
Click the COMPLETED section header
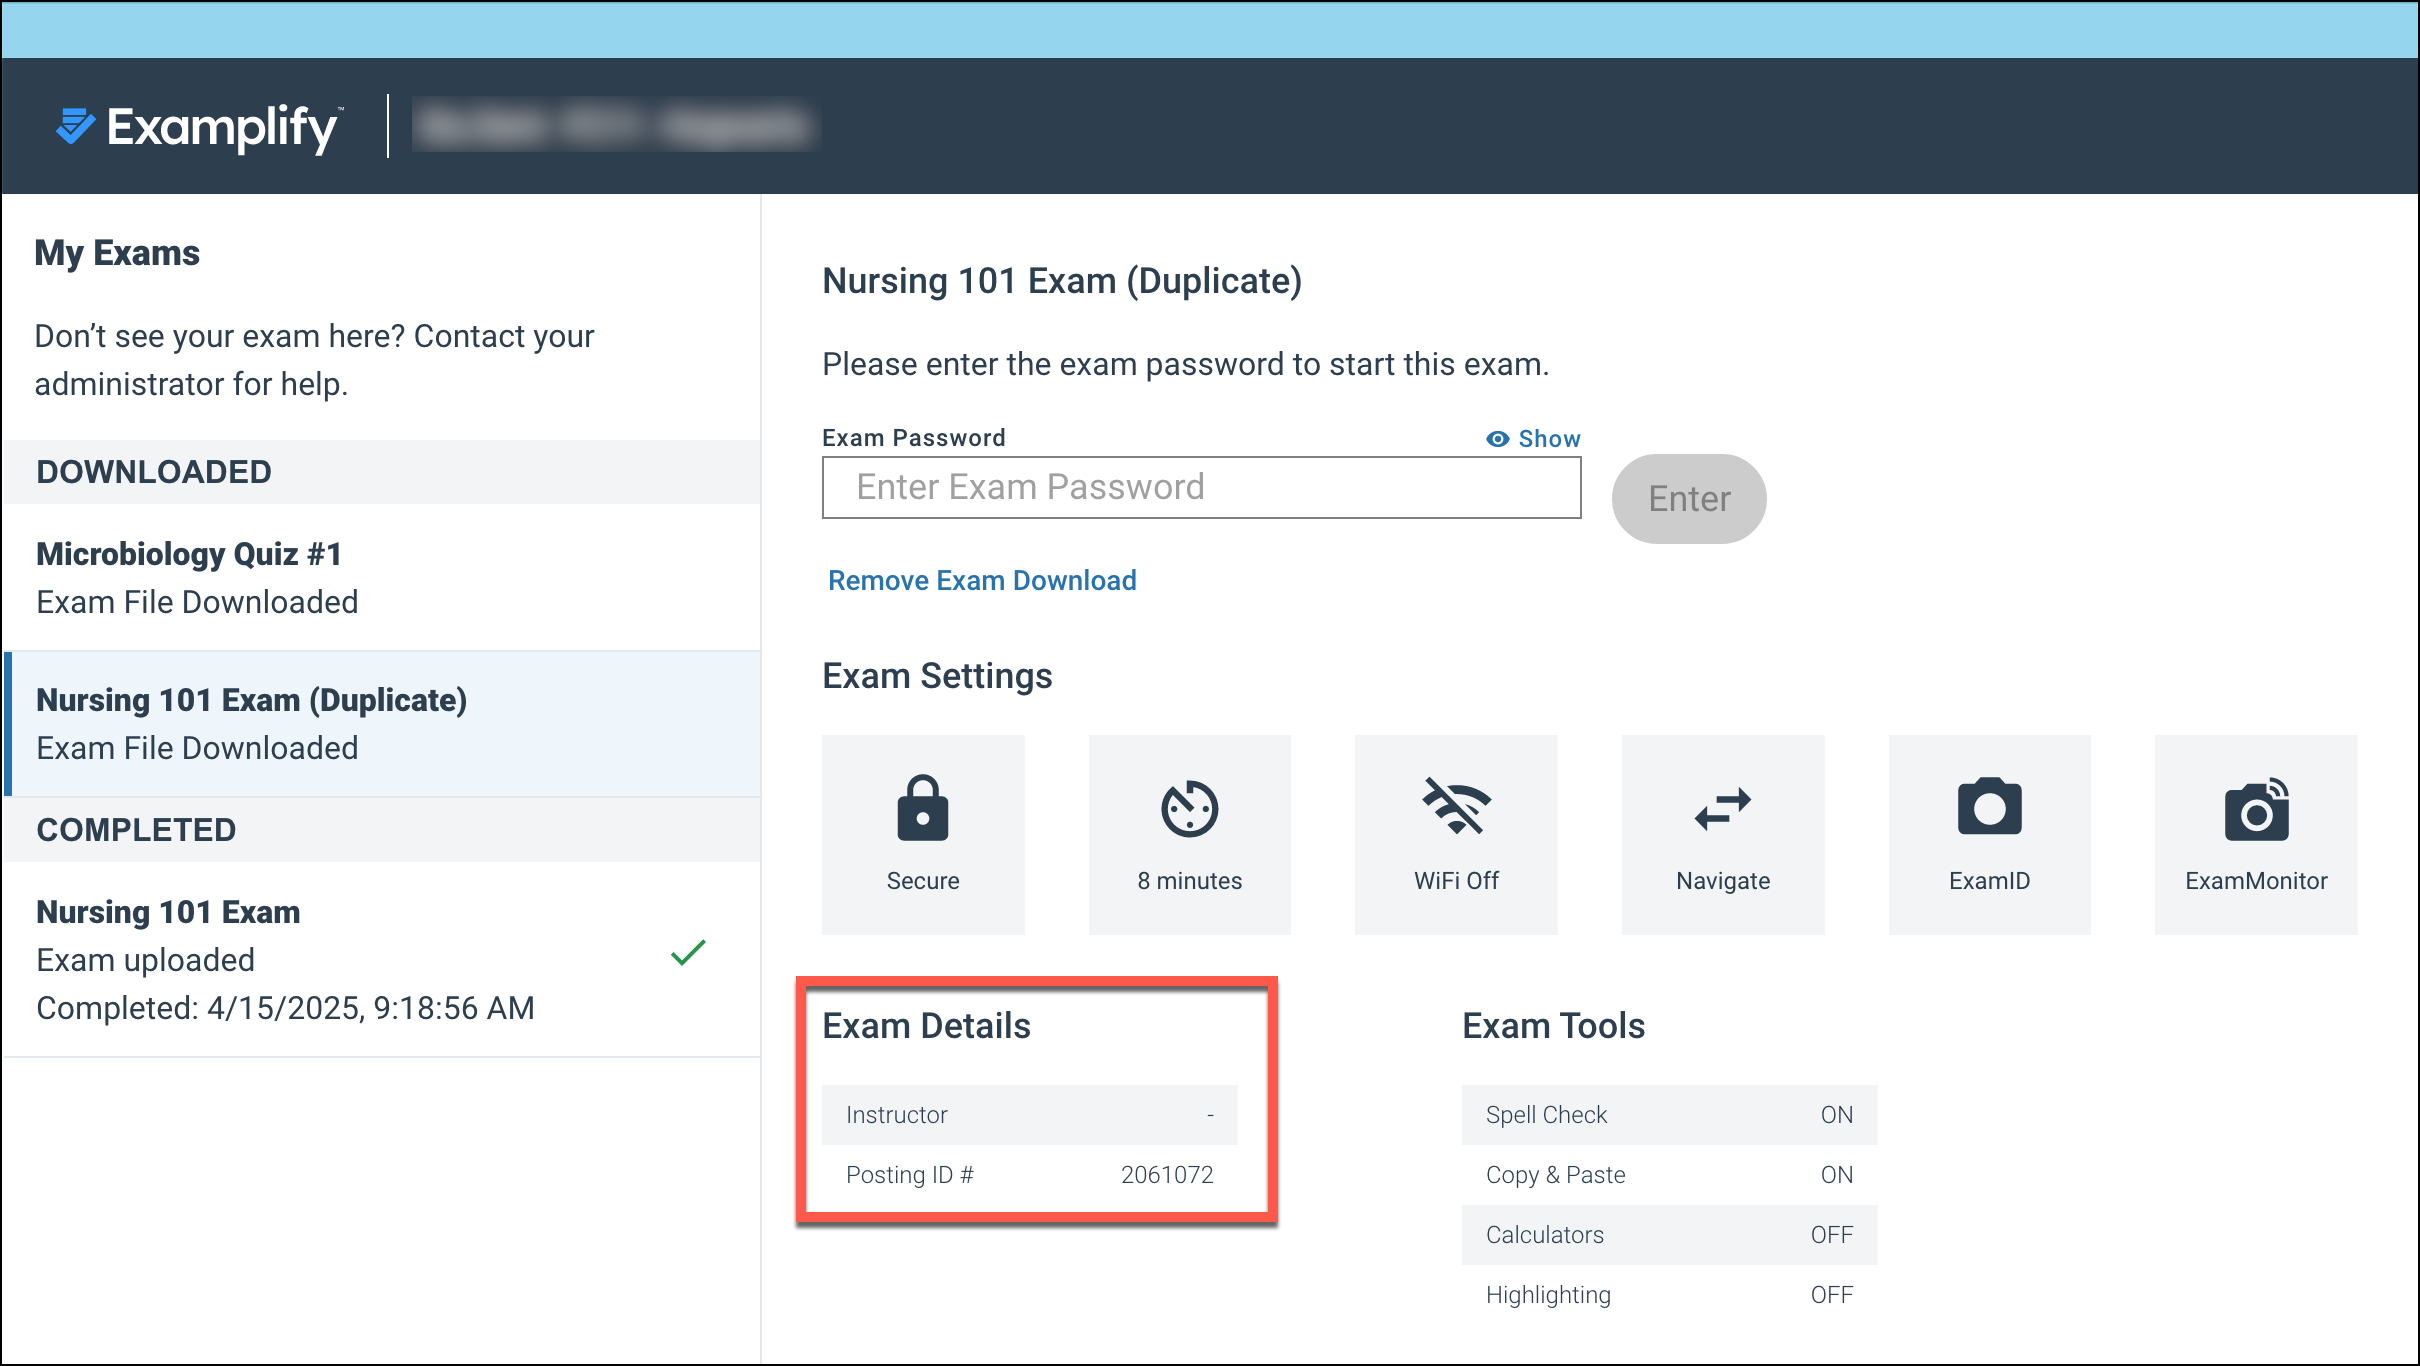click(x=382, y=830)
